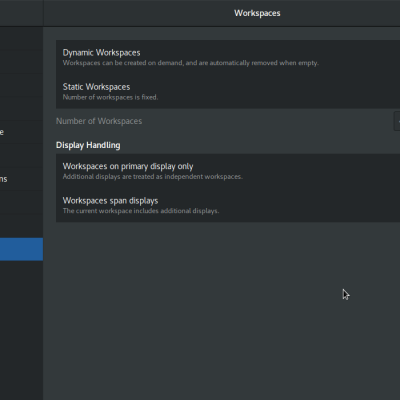
Task: Open the sidebar entry ending in "e"
Action: [x=21, y=132]
